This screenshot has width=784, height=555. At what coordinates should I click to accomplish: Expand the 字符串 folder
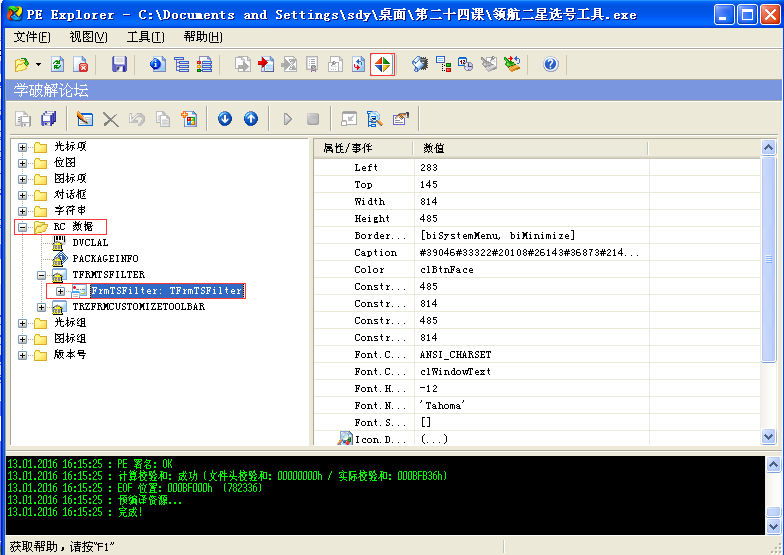coord(22,211)
